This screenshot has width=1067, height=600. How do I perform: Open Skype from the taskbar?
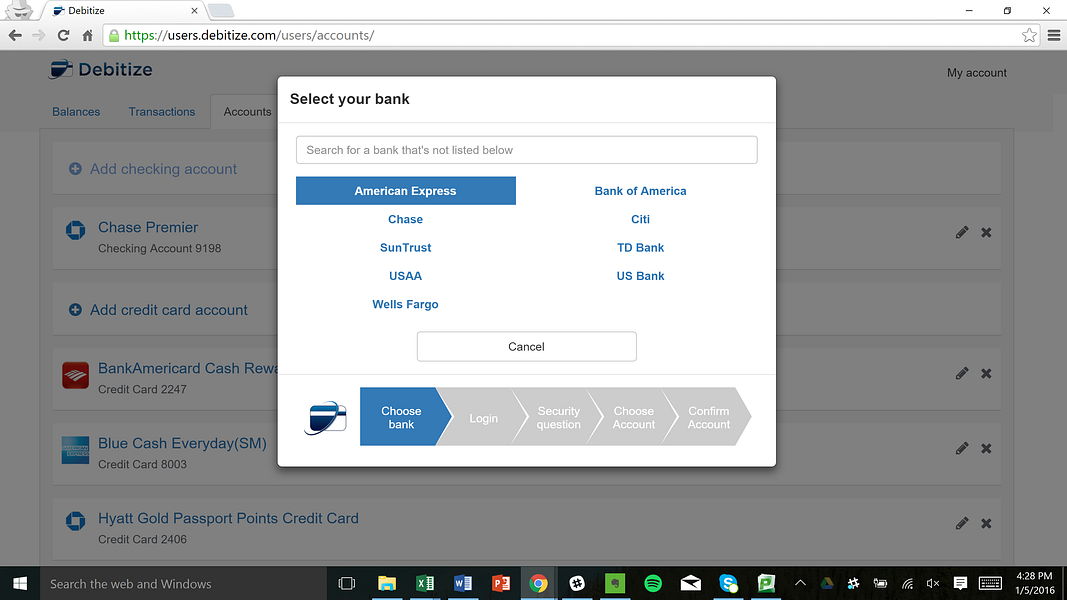(x=729, y=584)
